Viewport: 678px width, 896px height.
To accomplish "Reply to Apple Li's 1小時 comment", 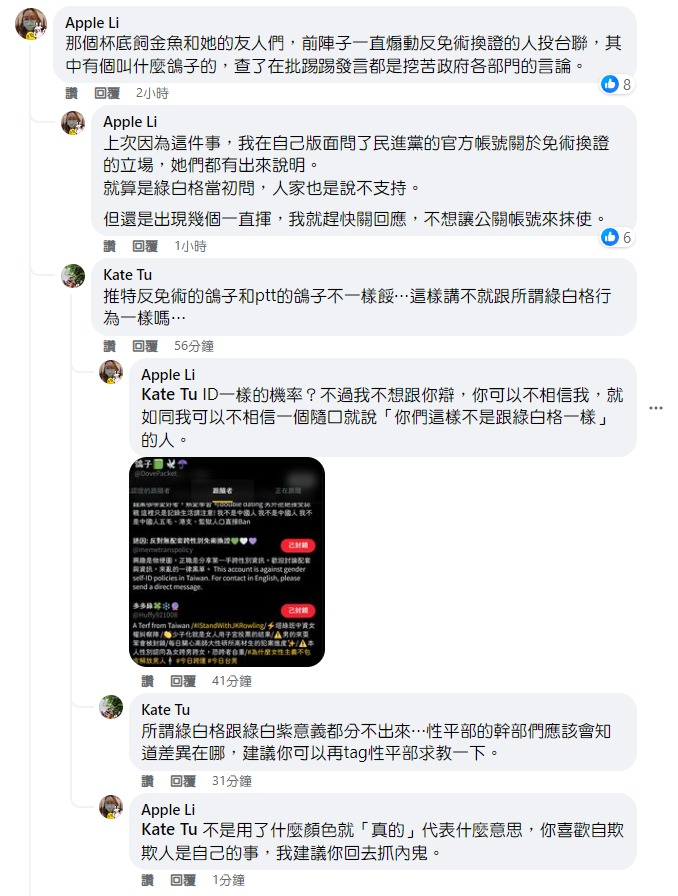I will pos(145,246).
